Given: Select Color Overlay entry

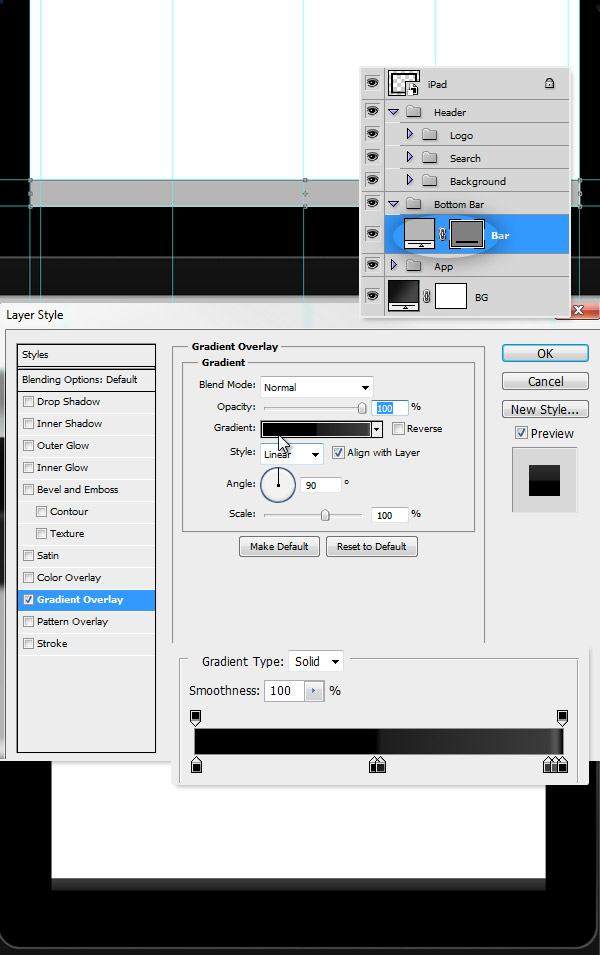Looking at the screenshot, I should click(69, 577).
